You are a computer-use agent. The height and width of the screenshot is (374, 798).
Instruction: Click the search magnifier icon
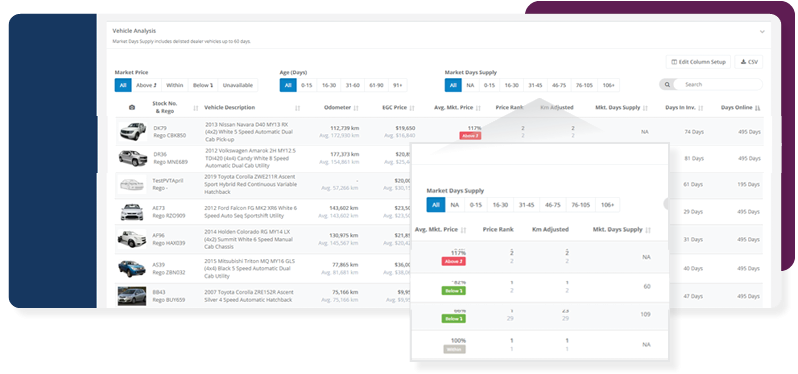coord(667,84)
